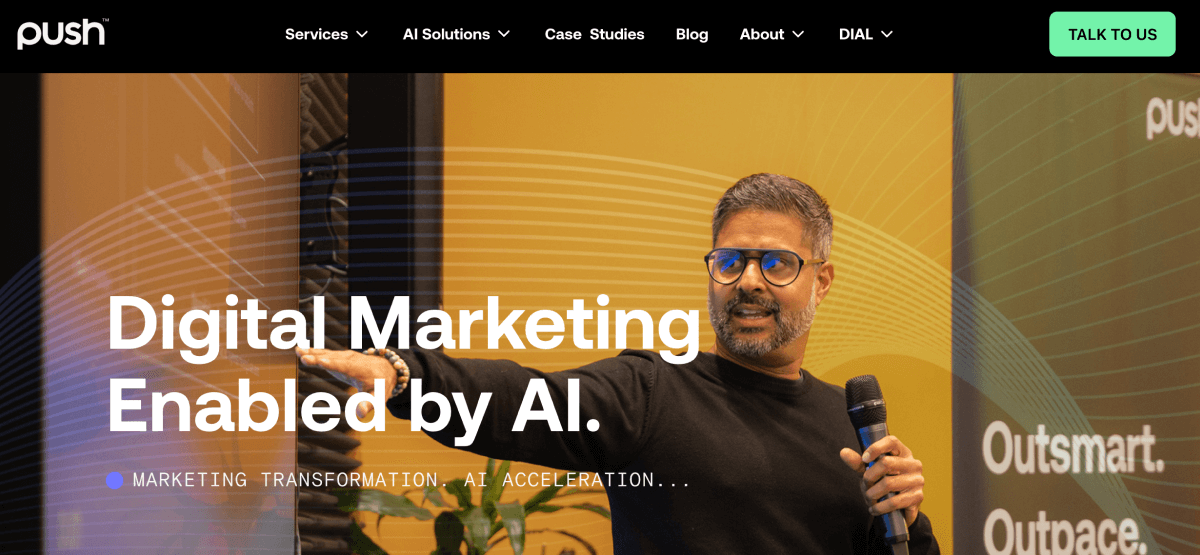Click the green TALK TO US button
Screen dimensions: 1200x555
[1112, 34]
